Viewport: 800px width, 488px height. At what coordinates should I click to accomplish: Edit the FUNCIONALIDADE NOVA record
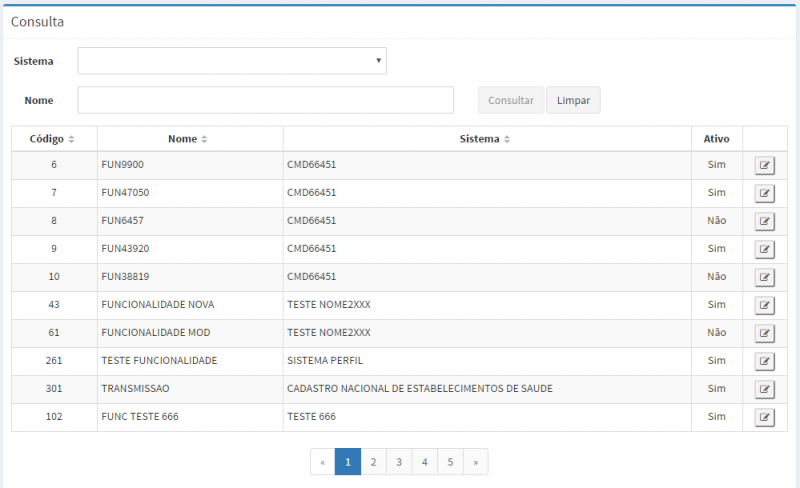point(765,305)
